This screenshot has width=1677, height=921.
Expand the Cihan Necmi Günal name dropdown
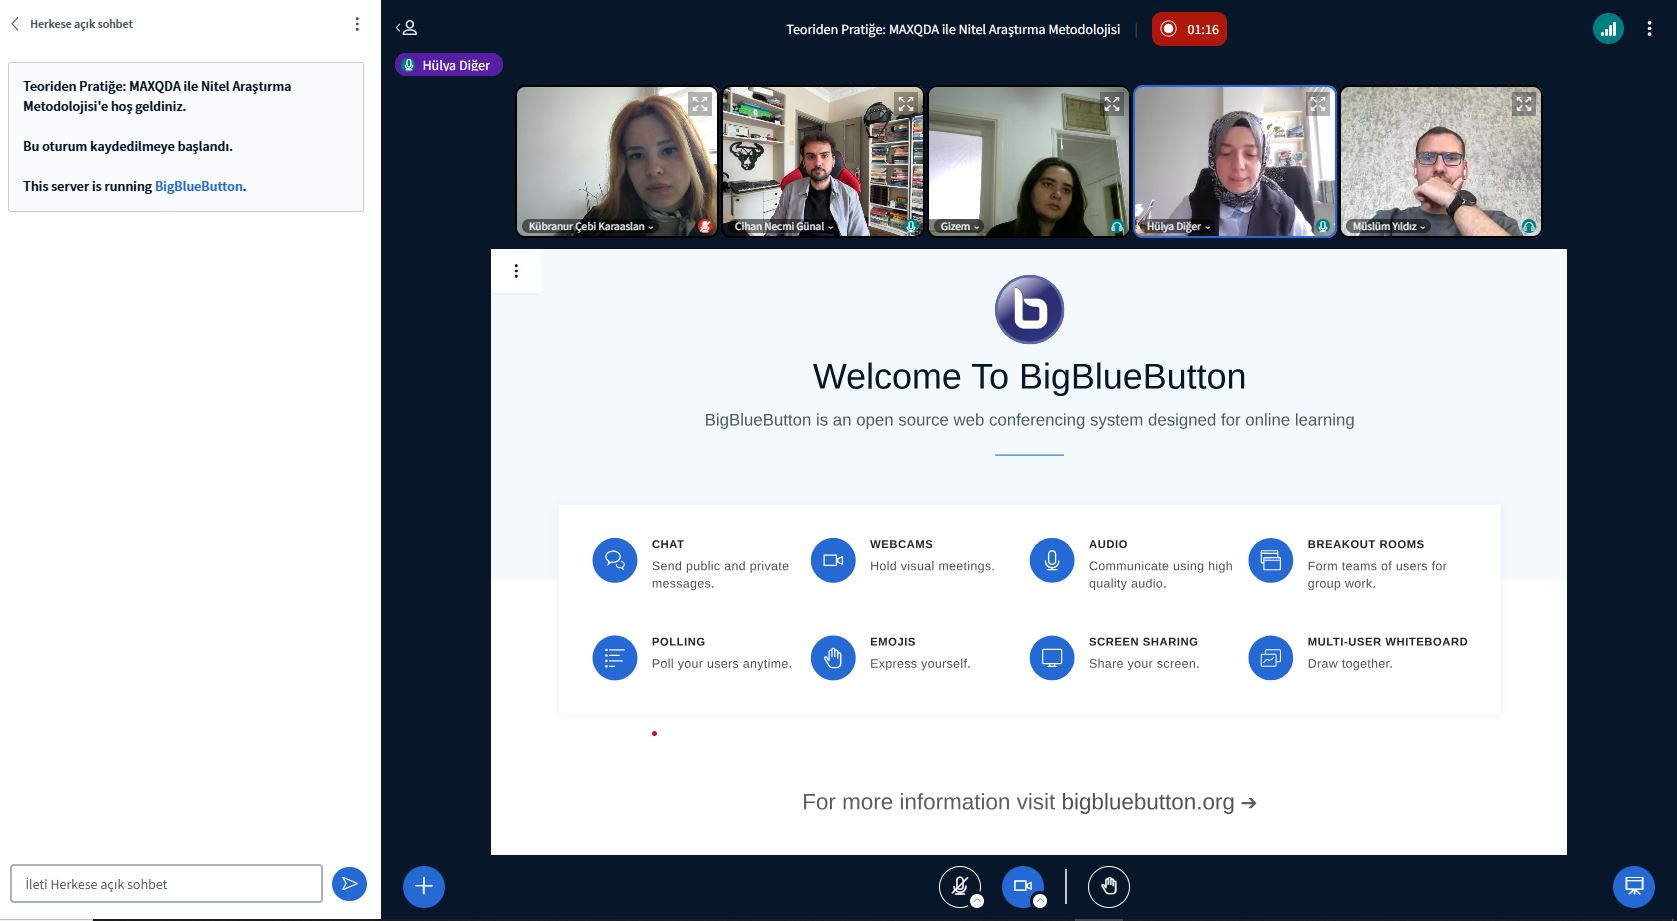783,227
